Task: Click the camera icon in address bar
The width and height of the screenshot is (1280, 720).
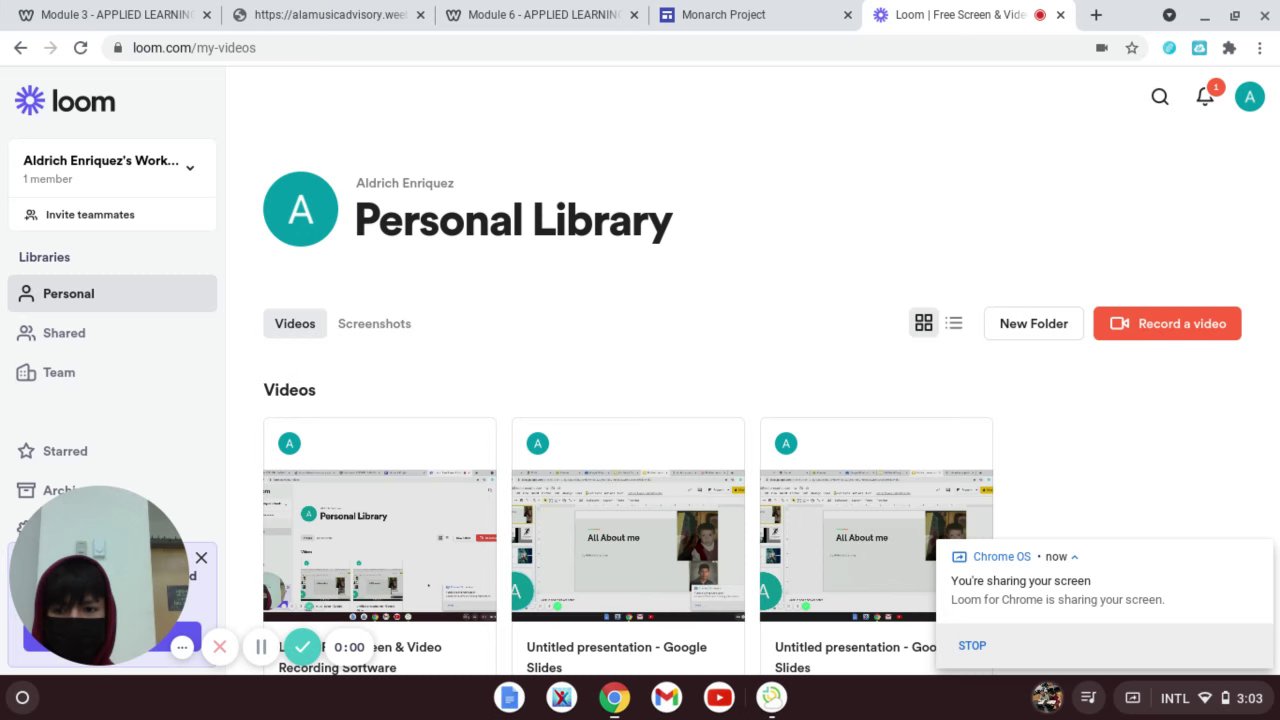Action: click(1102, 48)
